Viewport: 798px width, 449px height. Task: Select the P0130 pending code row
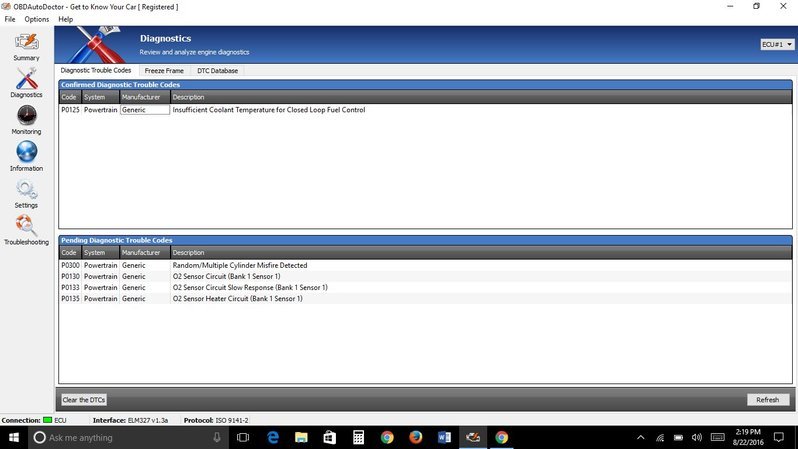(x=425, y=276)
